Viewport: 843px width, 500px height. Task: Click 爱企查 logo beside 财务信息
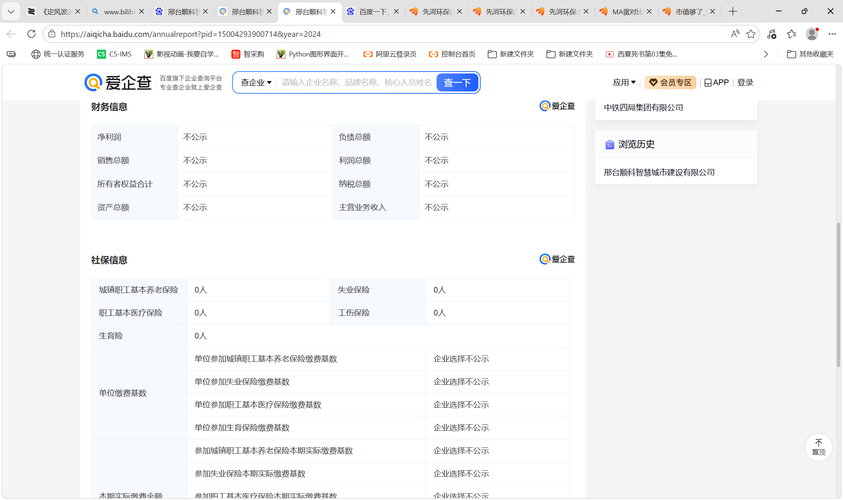[x=557, y=106]
